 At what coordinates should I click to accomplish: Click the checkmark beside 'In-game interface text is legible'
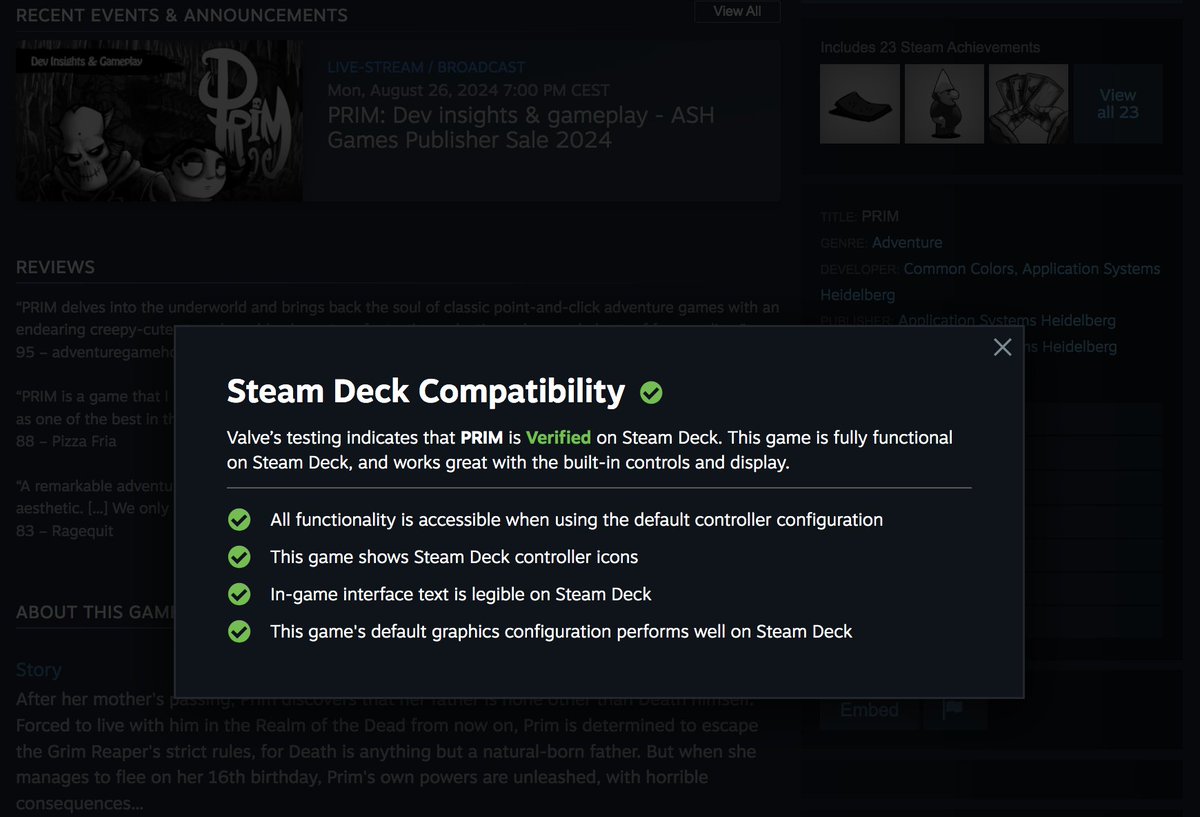point(239,594)
